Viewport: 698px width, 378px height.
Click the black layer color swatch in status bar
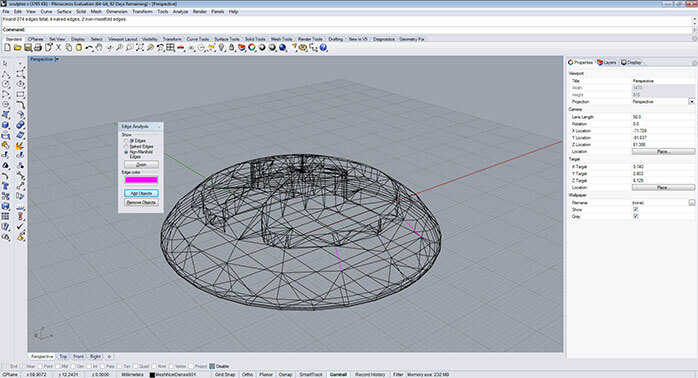(x=152, y=375)
